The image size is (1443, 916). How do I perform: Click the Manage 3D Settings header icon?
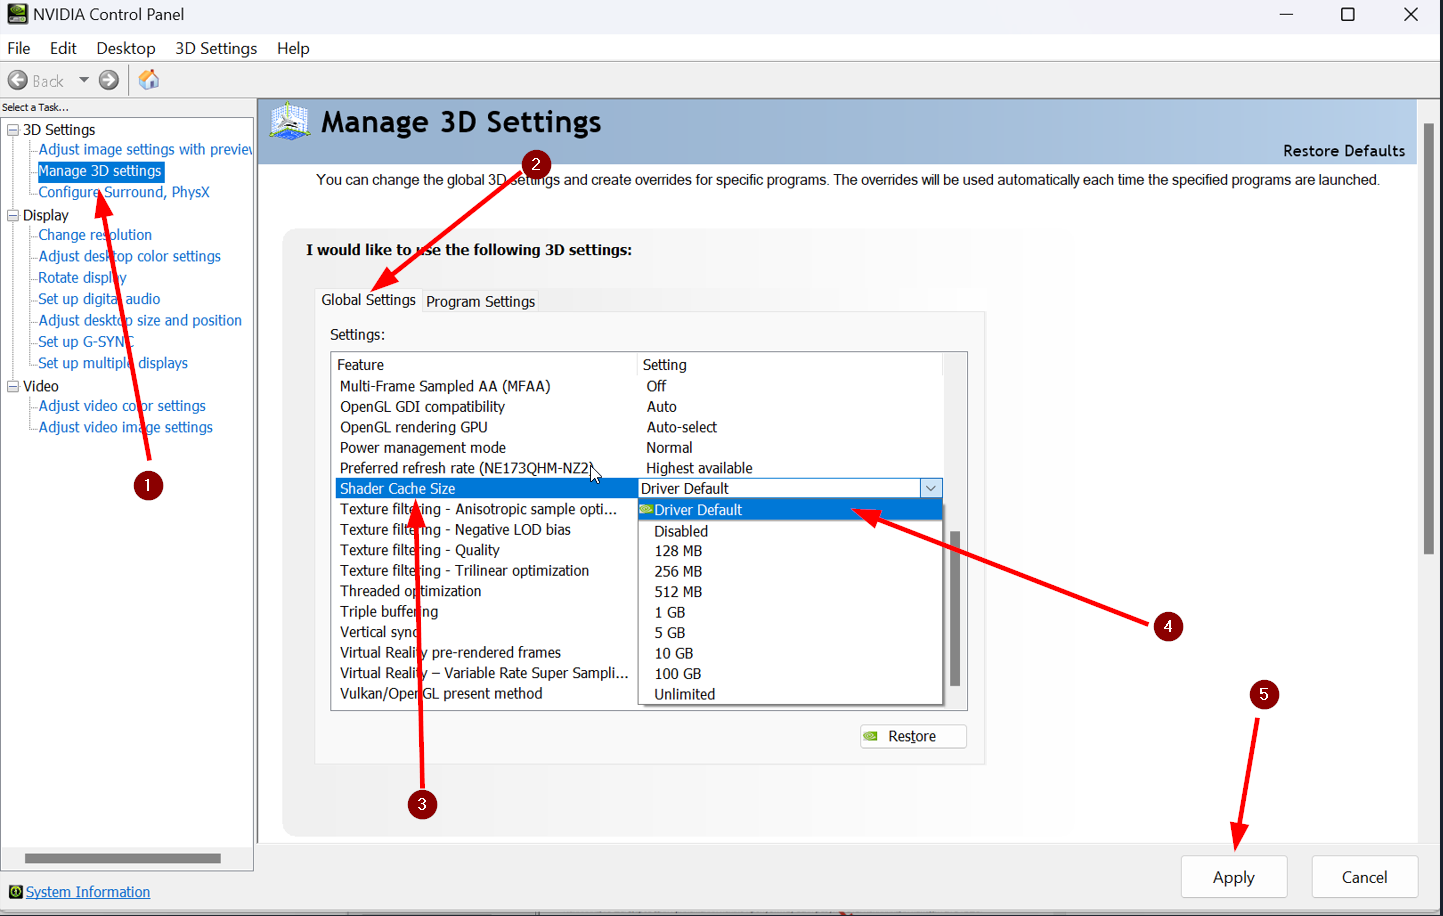[290, 122]
